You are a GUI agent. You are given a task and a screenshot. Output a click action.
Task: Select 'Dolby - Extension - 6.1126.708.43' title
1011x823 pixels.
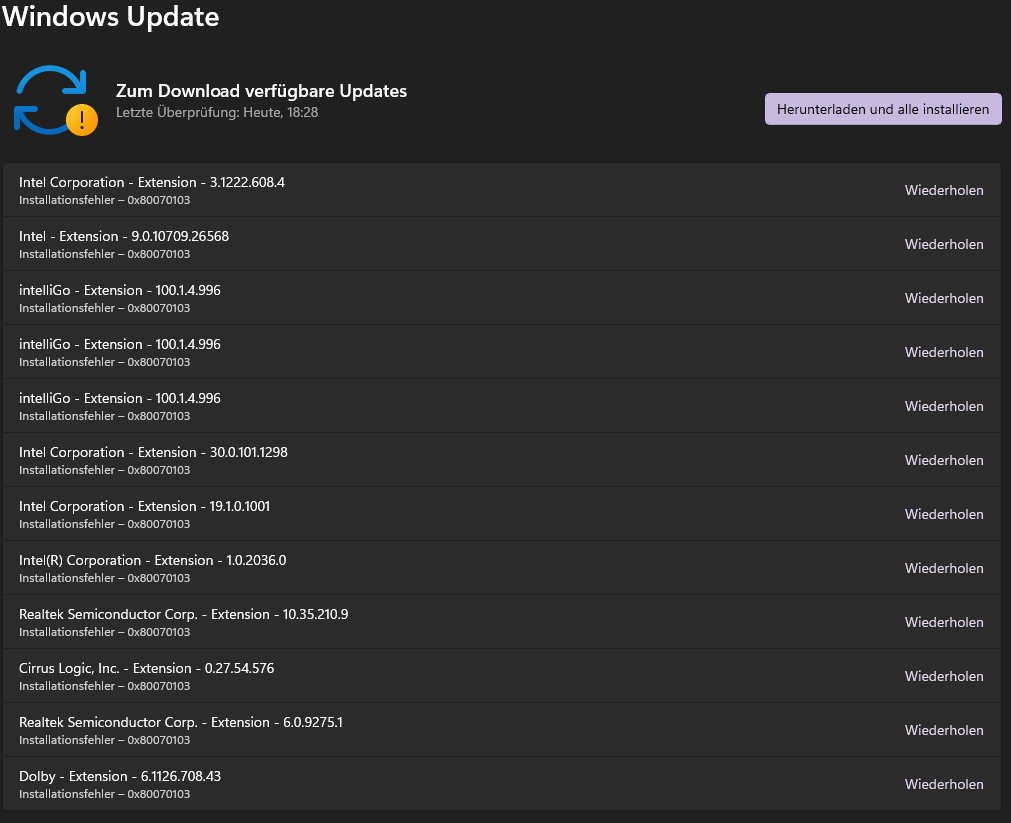[x=120, y=777]
